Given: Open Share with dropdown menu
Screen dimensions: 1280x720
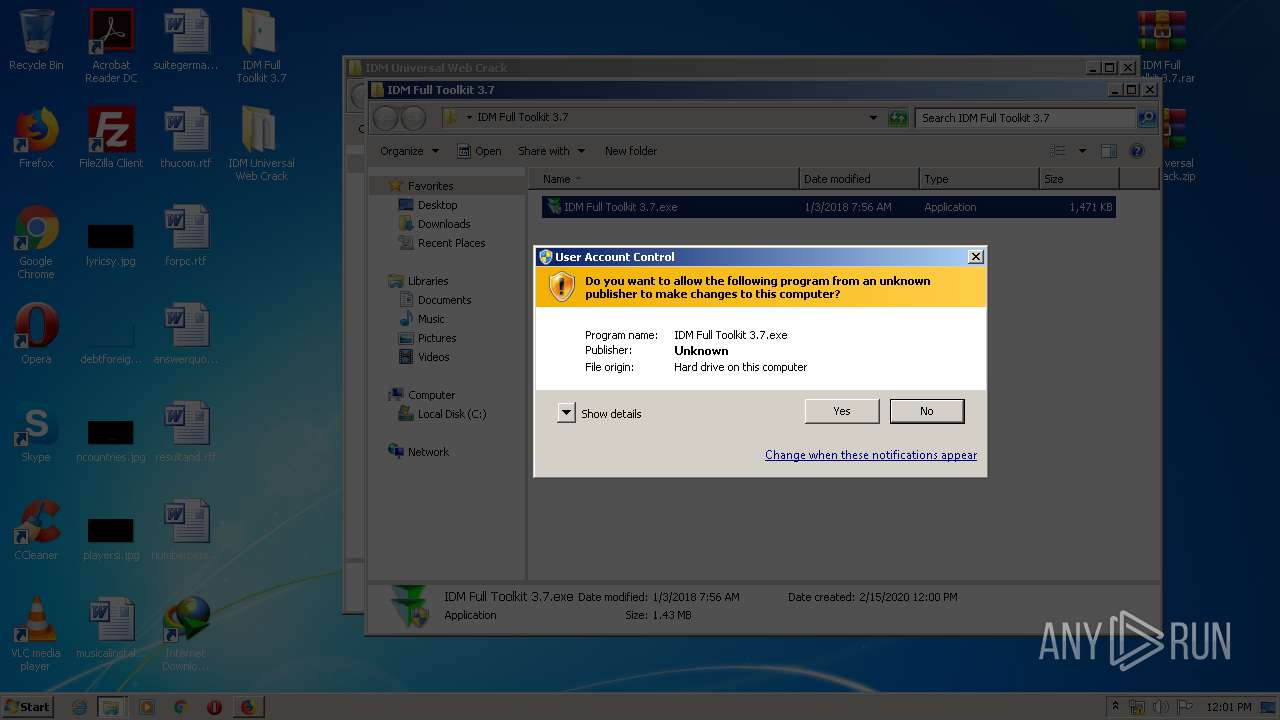Looking at the screenshot, I should 550,151.
